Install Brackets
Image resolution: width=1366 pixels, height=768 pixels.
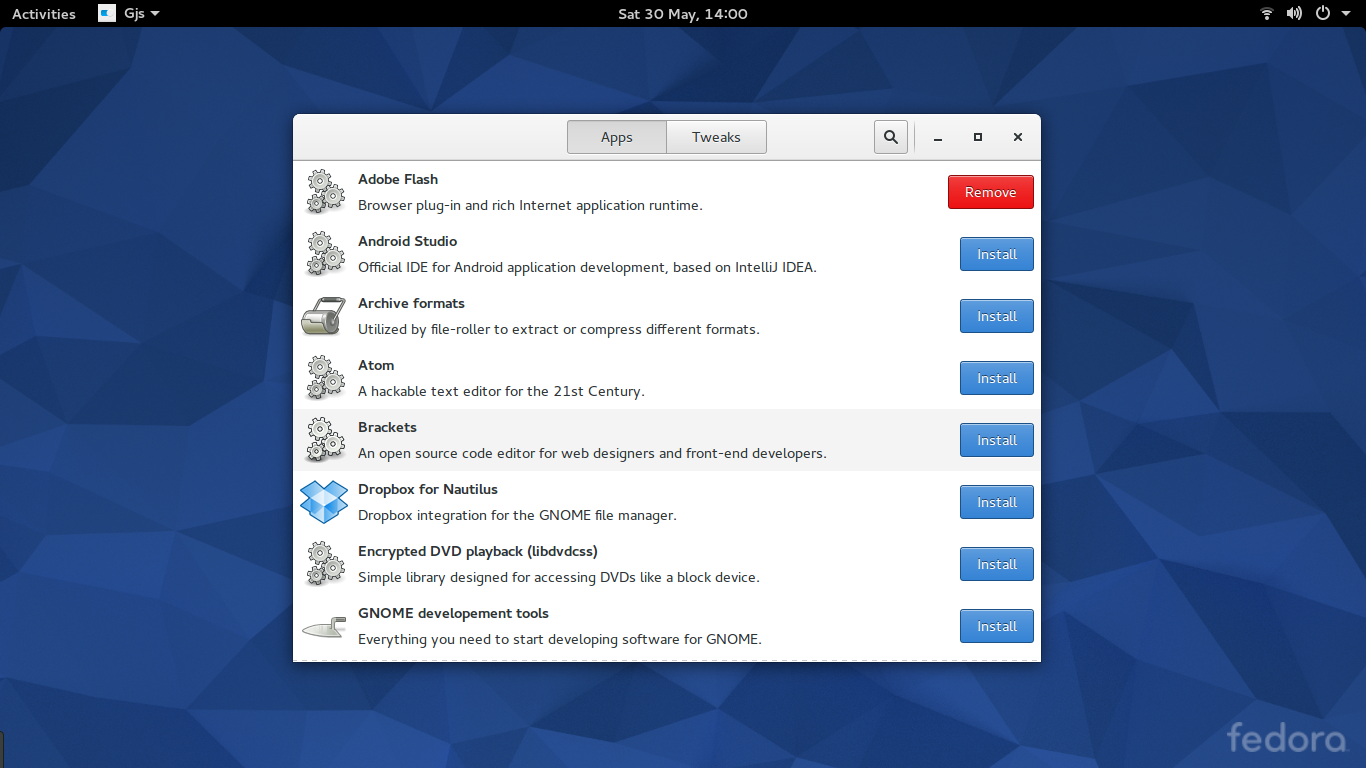[x=997, y=440]
